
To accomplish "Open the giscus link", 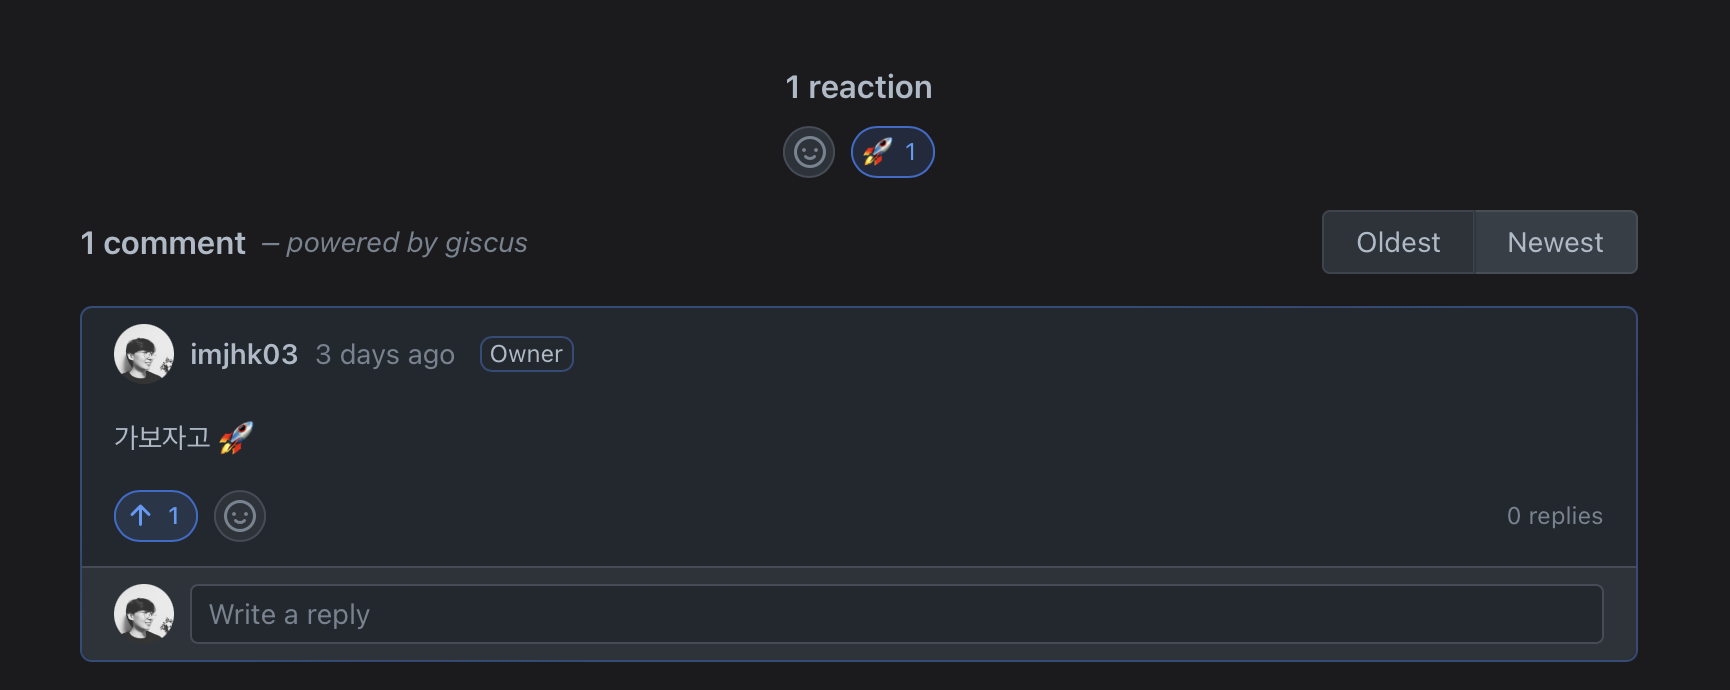I will click(486, 243).
